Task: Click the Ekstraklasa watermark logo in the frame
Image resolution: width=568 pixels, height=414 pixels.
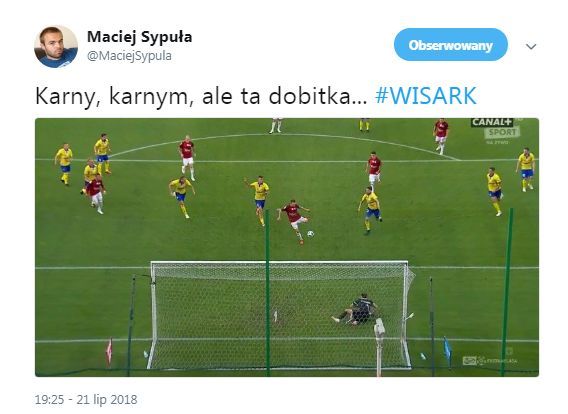Action: [490, 360]
